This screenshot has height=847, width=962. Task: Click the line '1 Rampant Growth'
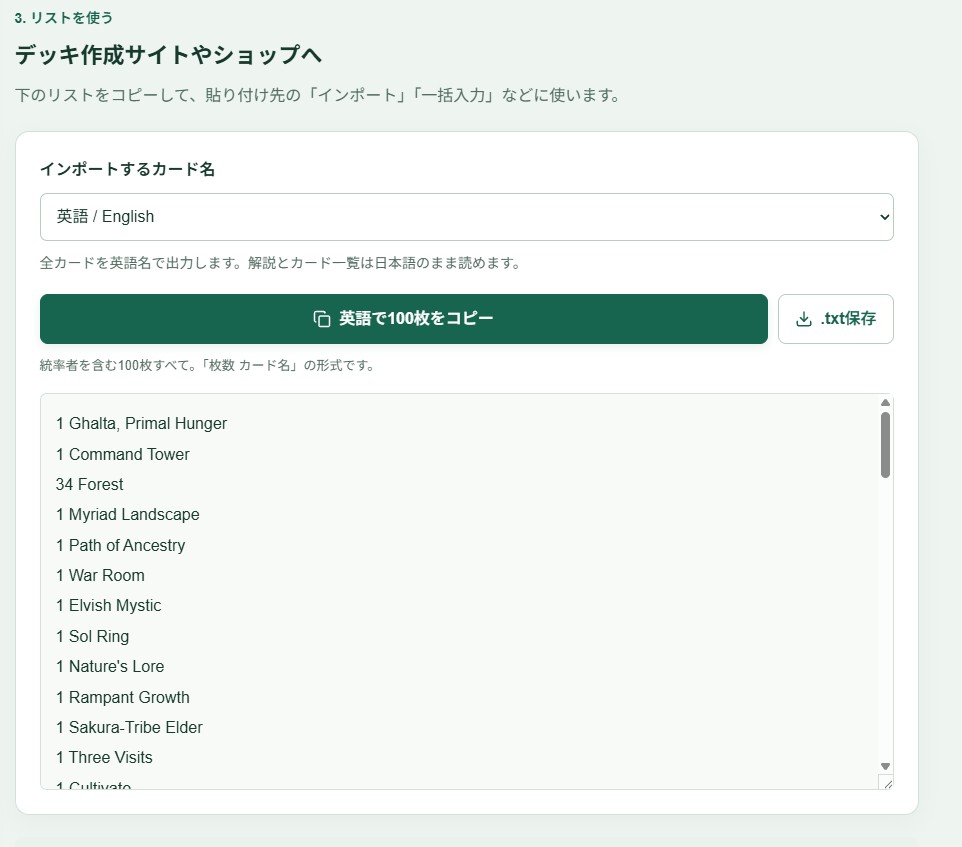pos(123,697)
